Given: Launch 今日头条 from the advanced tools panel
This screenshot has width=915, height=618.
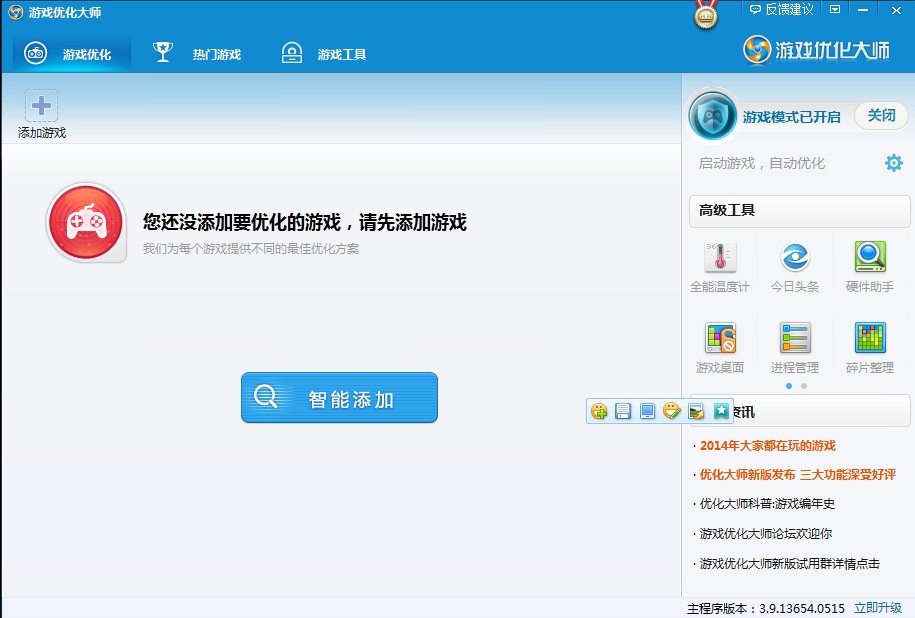Looking at the screenshot, I should (794, 265).
